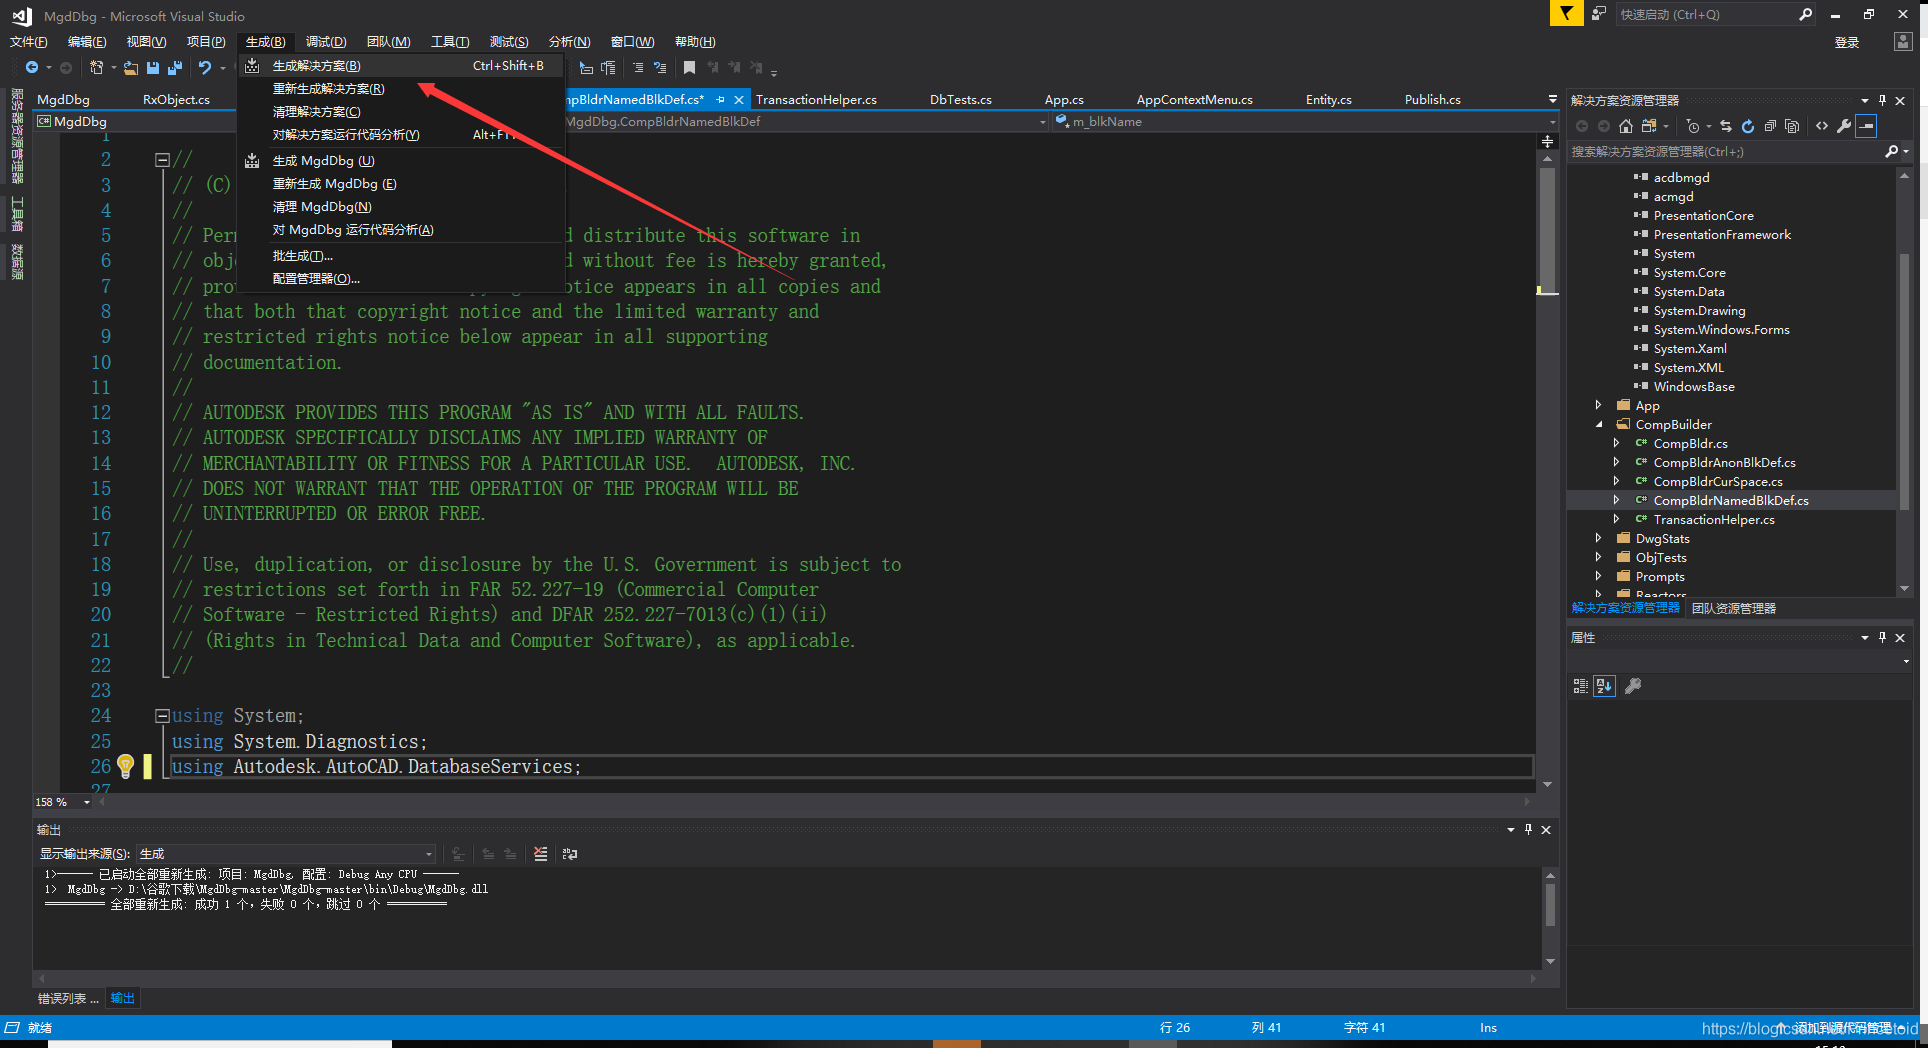Click the Navigate Backward arrow in toolbar
1928x1048 pixels.
pos(32,67)
